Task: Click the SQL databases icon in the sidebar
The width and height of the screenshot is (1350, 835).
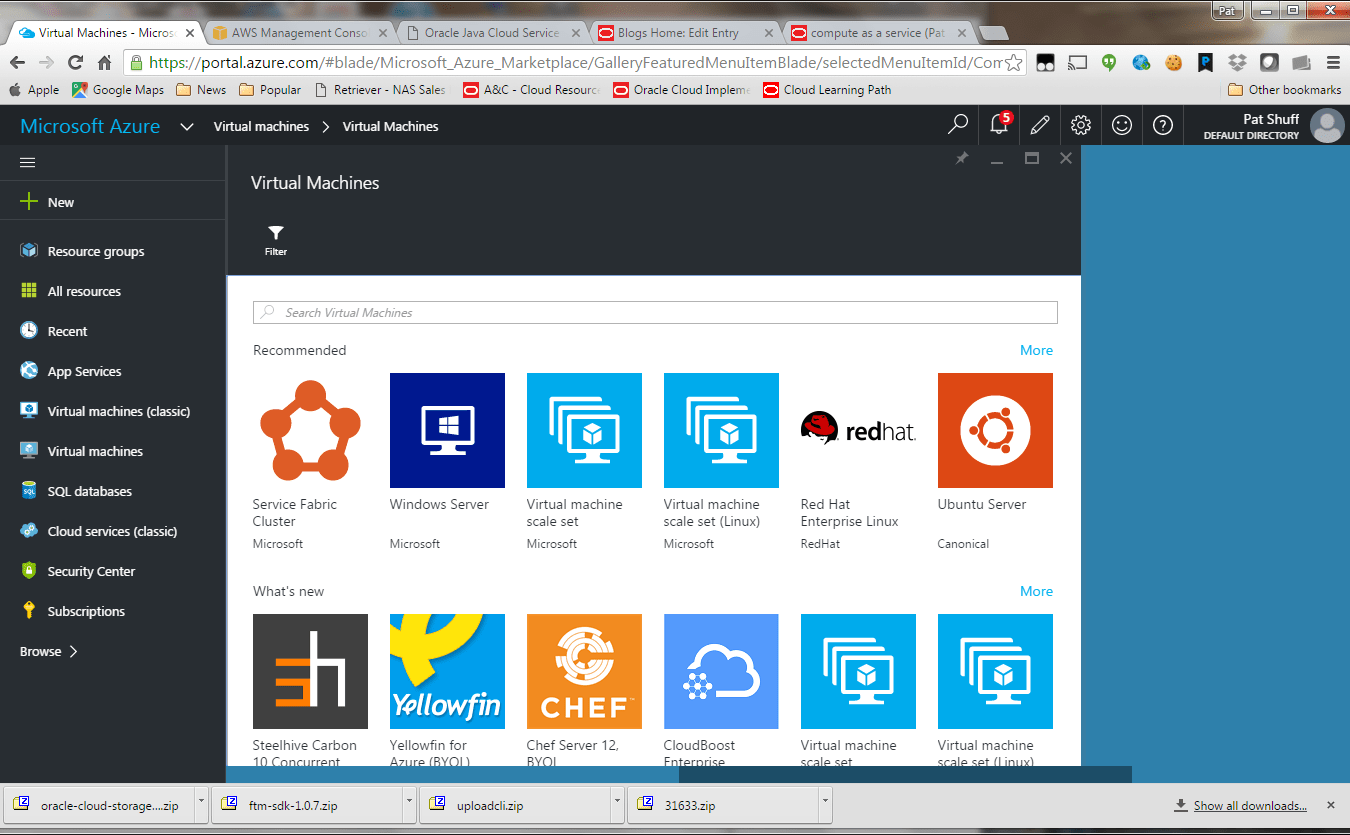Action: coord(29,491)
